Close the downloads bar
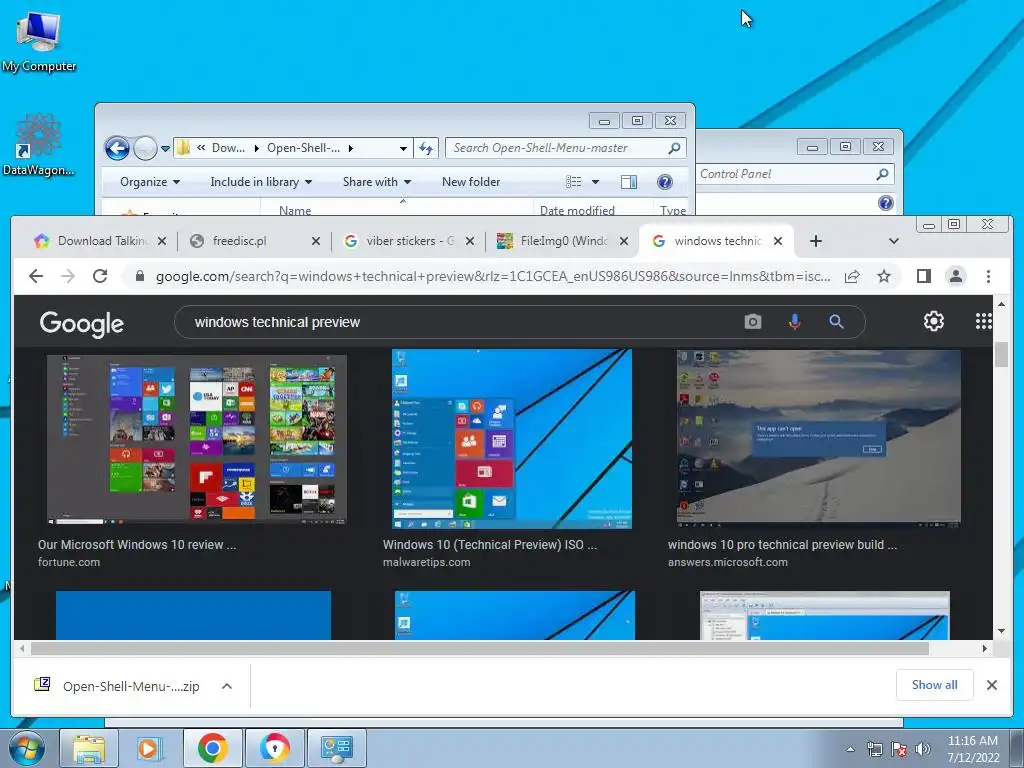This screenshot has height=768, width=1024. click(991, 685)
